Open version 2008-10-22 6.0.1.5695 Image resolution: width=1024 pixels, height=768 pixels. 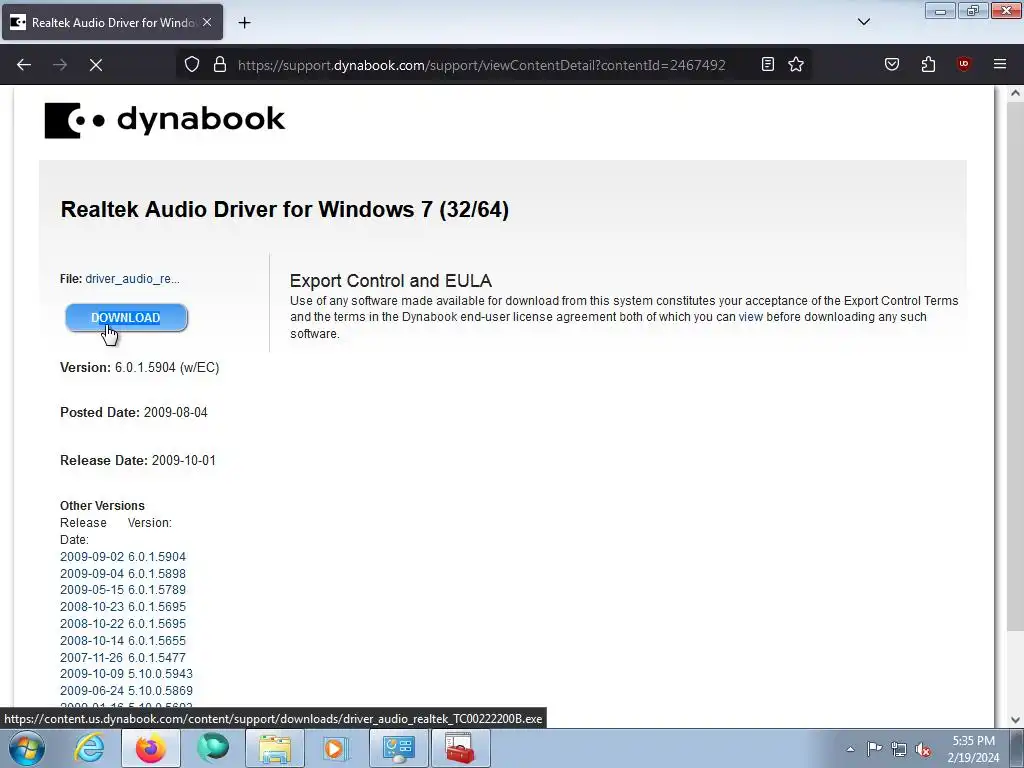point(123,624)
